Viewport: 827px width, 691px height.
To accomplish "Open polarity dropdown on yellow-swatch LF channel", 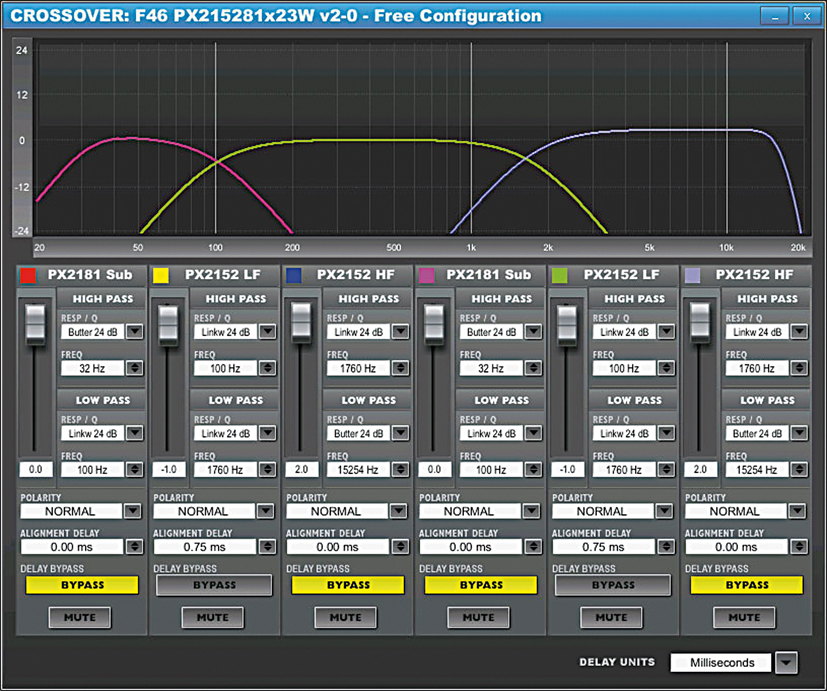I will 265,511.
